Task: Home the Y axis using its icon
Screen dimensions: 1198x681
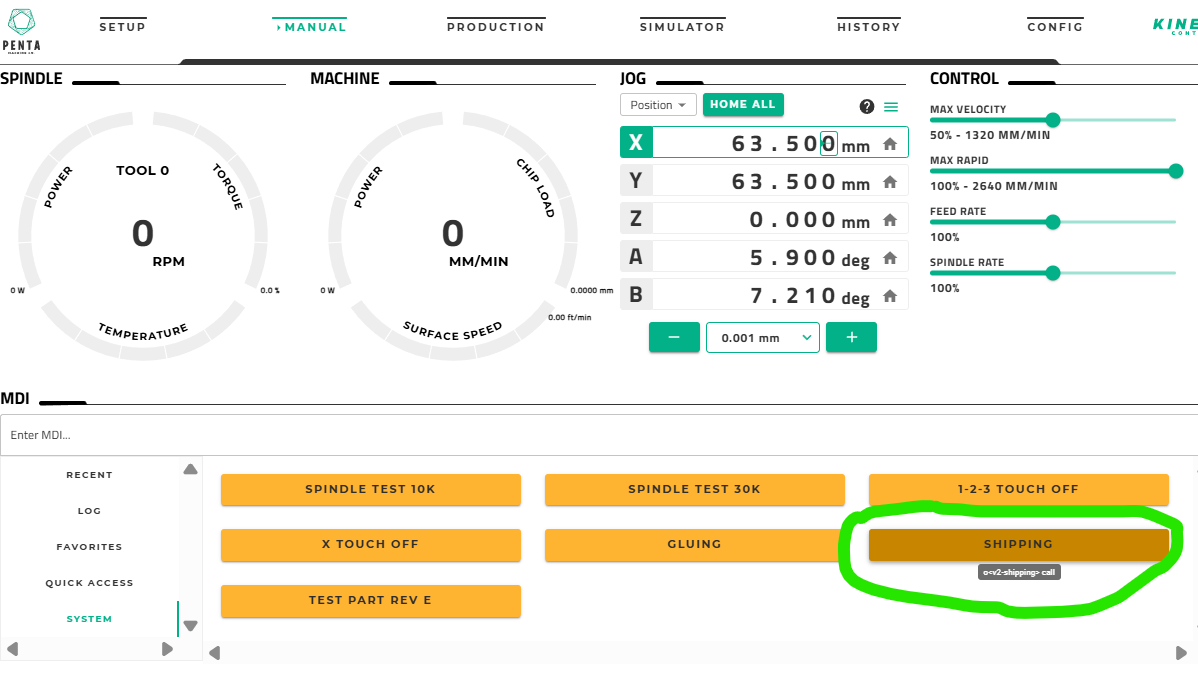Action: (889, 183)
